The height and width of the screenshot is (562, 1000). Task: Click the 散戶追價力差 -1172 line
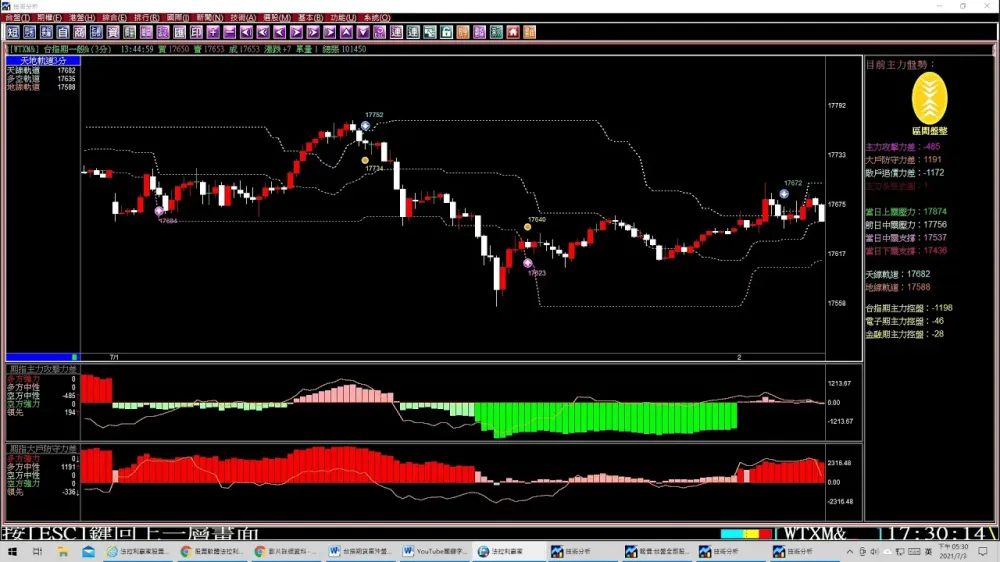tap(904, 173)
